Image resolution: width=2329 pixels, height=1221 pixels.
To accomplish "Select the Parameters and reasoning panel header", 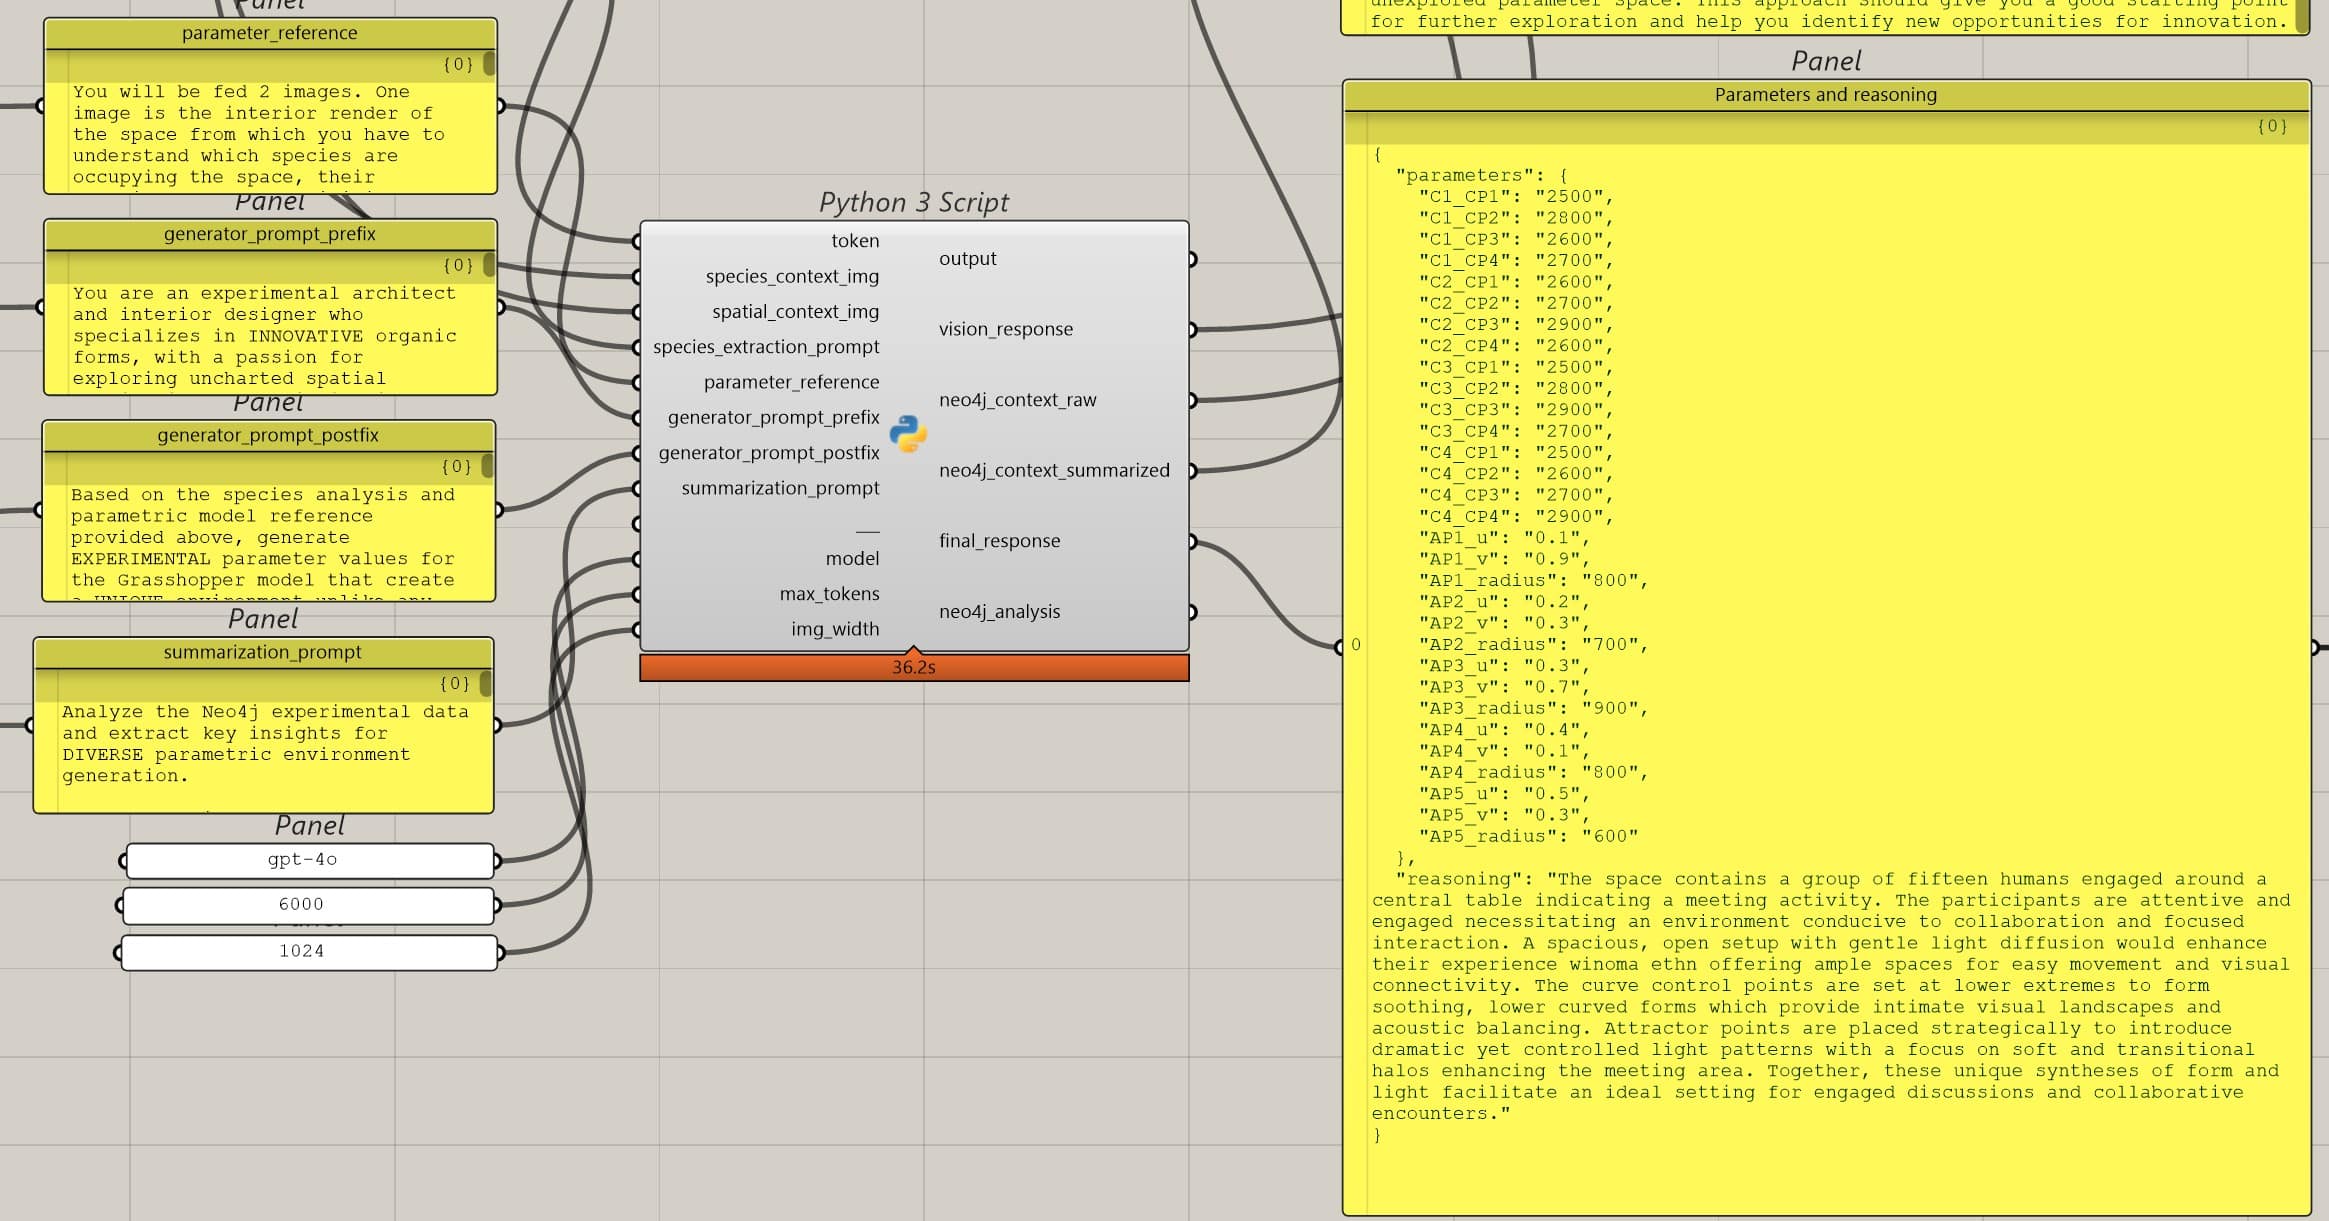I will tap(1825, 95).
